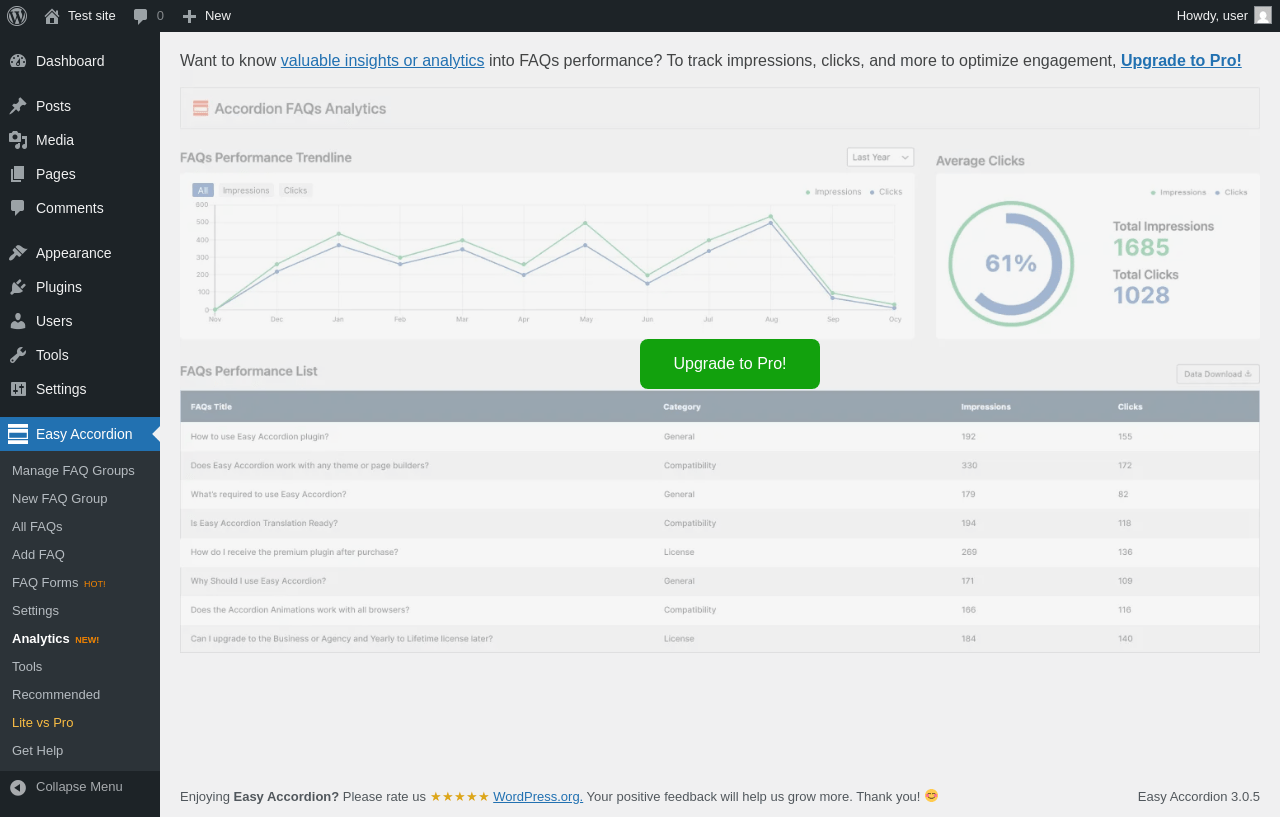Screen dimensions: 1280x817
Task: Click the Appearance brush icon
Action: (x=18, y=253)
